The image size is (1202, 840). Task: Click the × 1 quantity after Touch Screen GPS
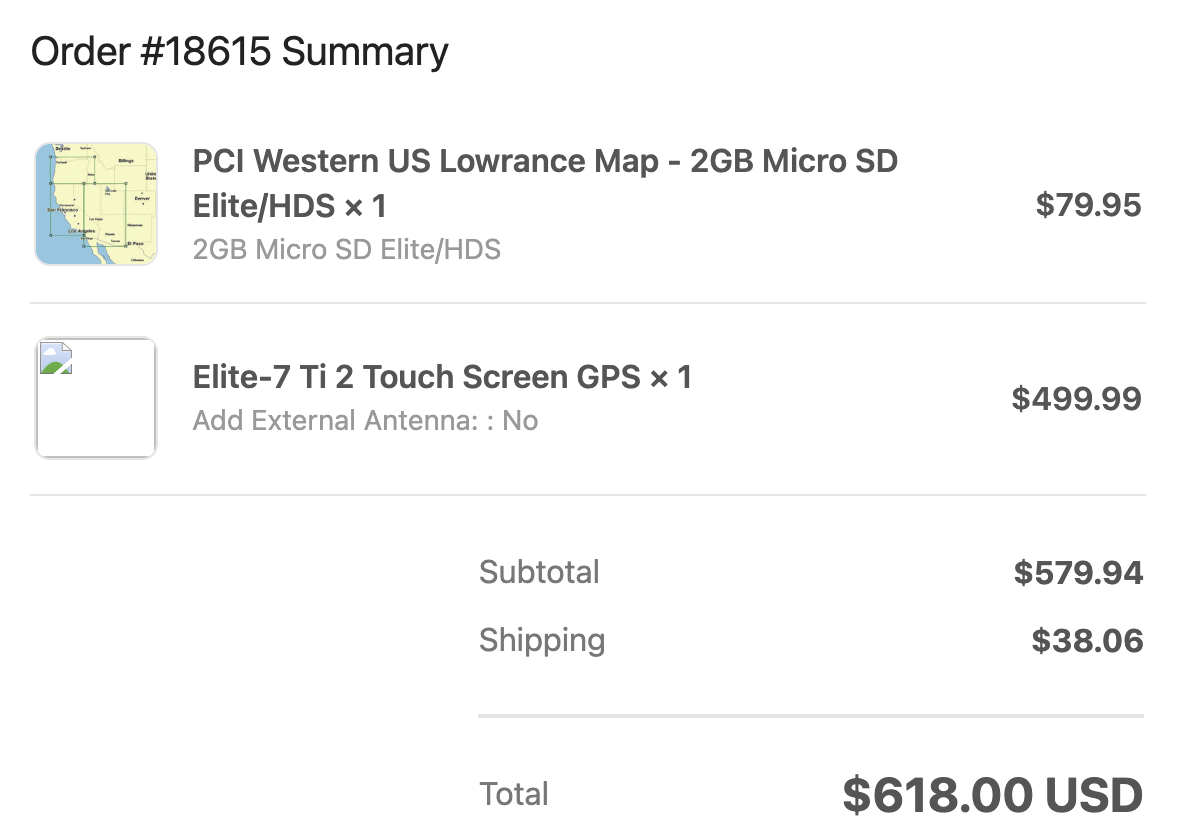(670, 378)
